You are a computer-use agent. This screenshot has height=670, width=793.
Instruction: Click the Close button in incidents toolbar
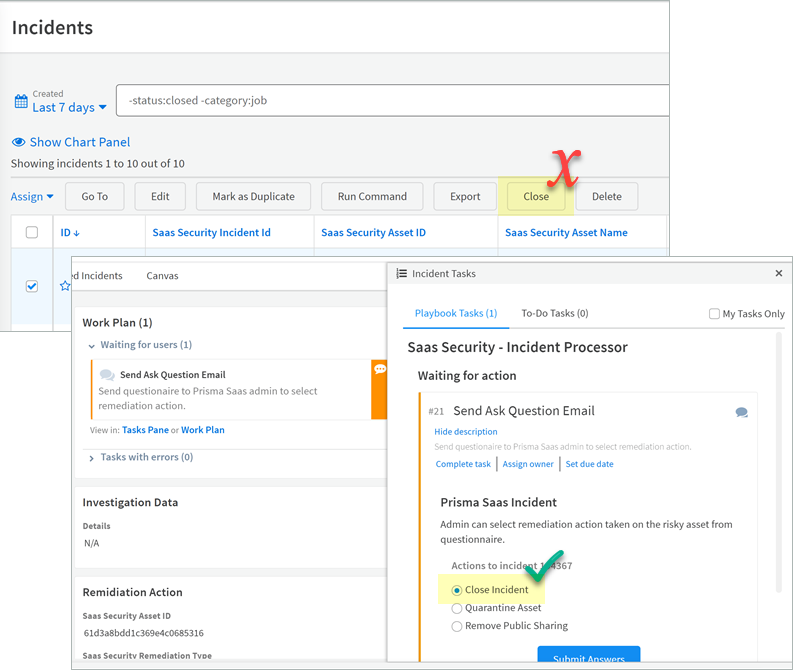pos(536,196)
